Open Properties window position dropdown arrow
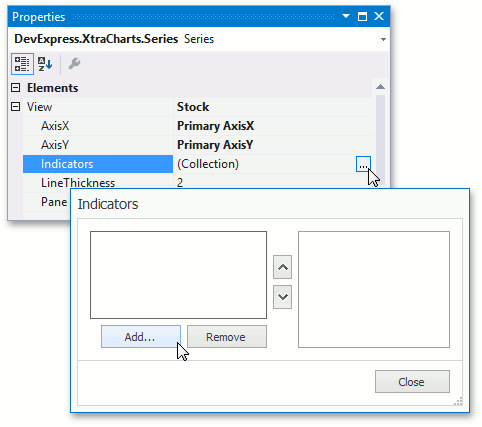482x427 pixels. pos(346,16)
